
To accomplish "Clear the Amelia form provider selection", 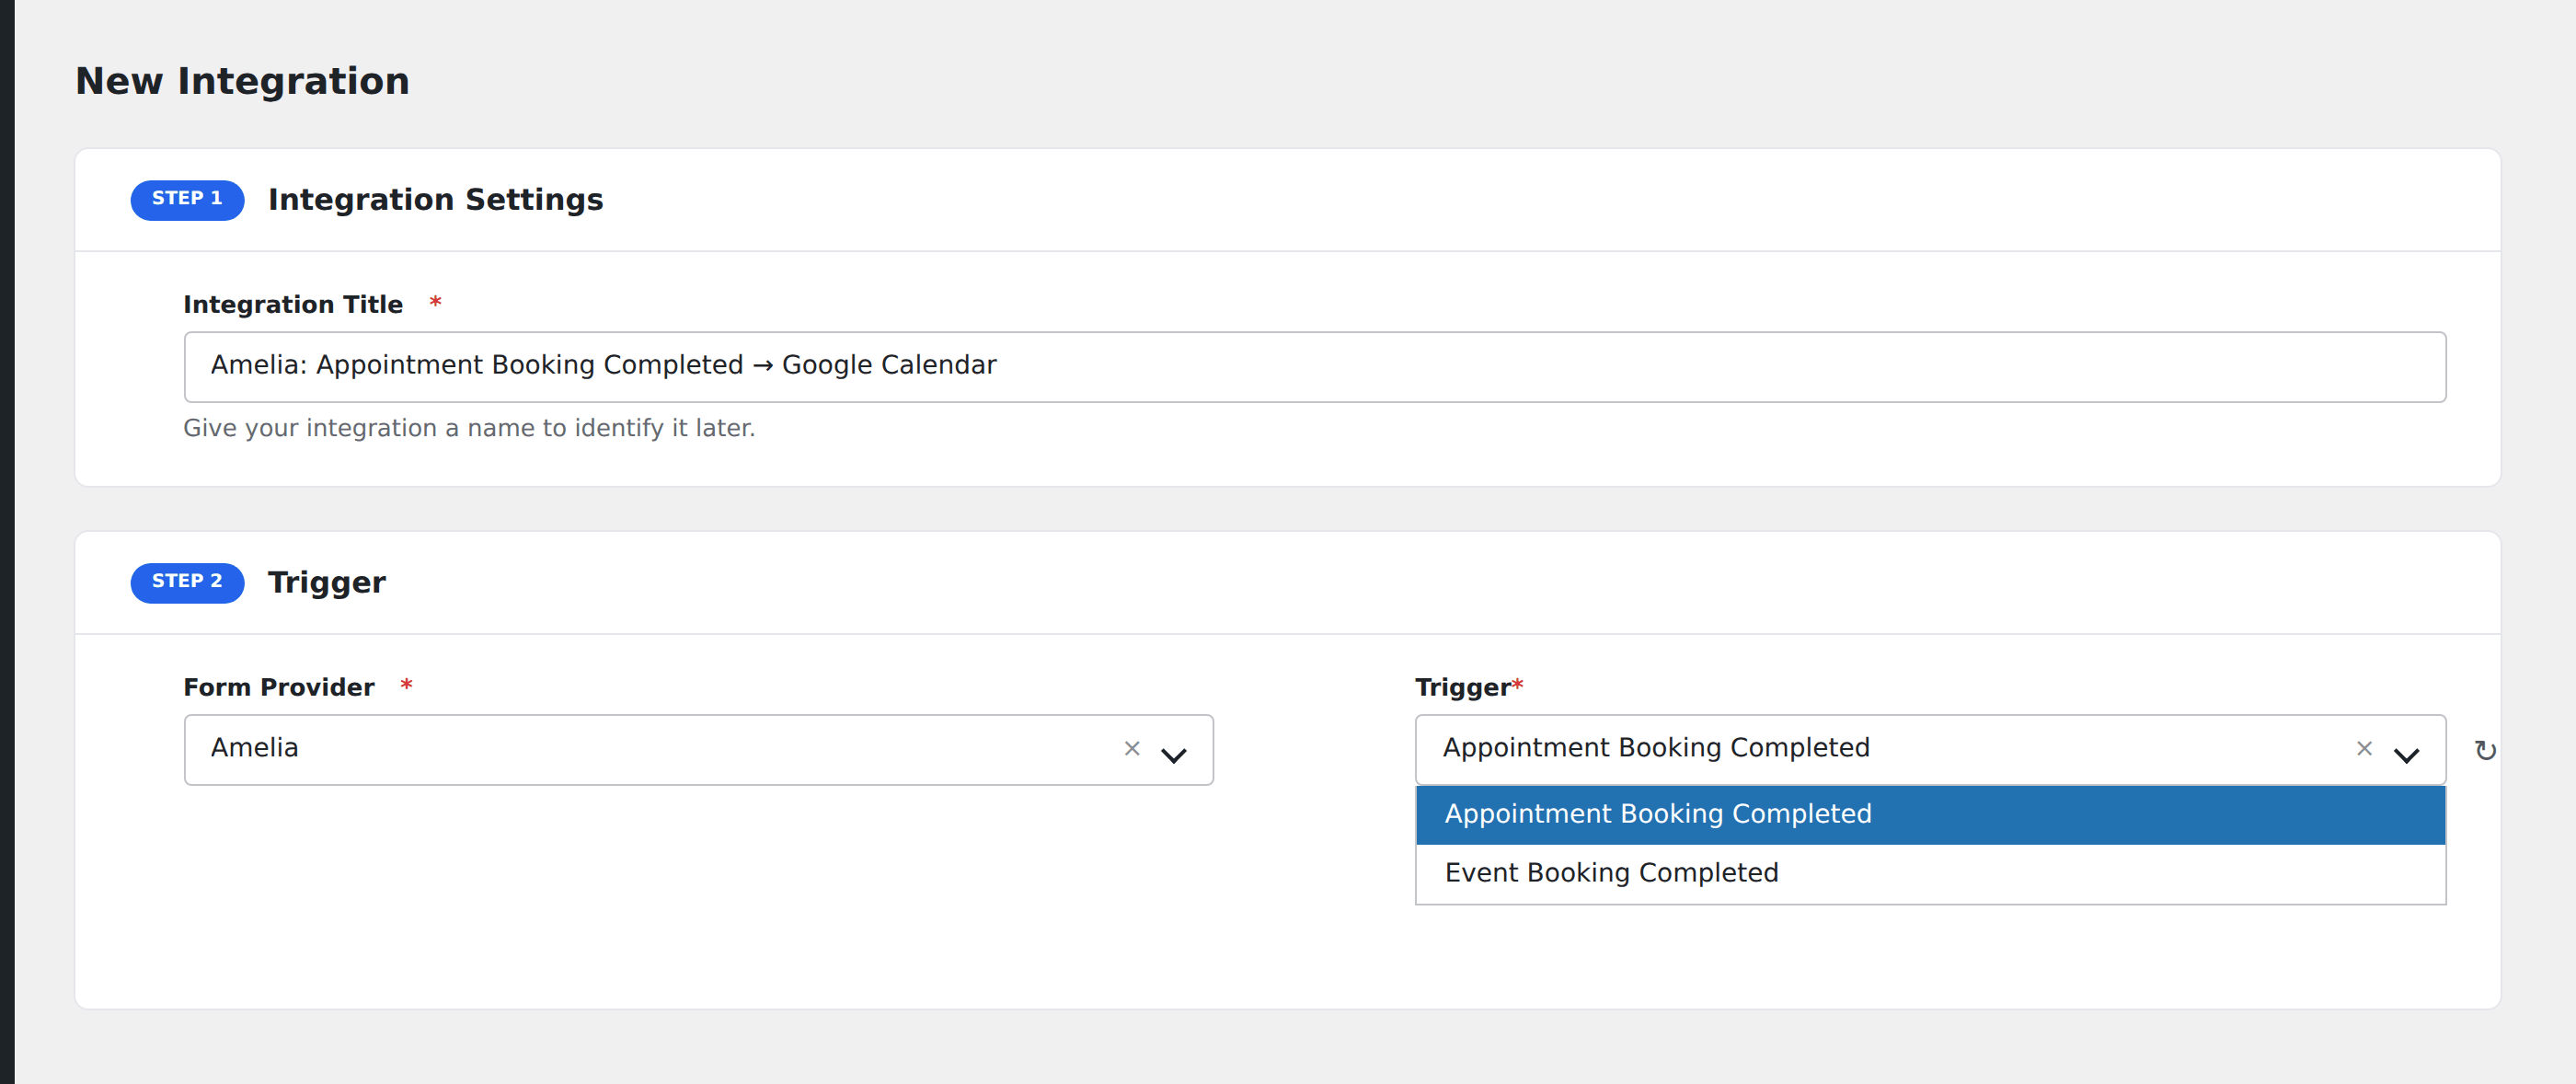I will coord(1132,748).
